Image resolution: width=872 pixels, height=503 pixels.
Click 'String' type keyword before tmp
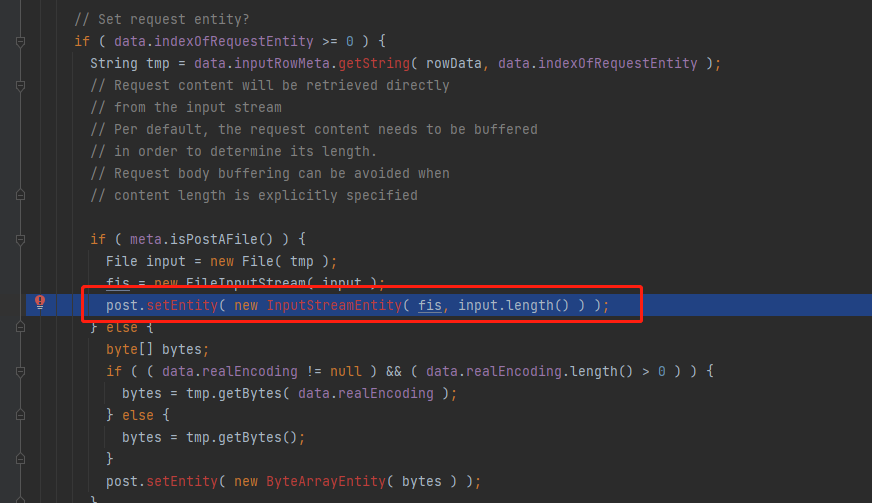coord(114,63)
